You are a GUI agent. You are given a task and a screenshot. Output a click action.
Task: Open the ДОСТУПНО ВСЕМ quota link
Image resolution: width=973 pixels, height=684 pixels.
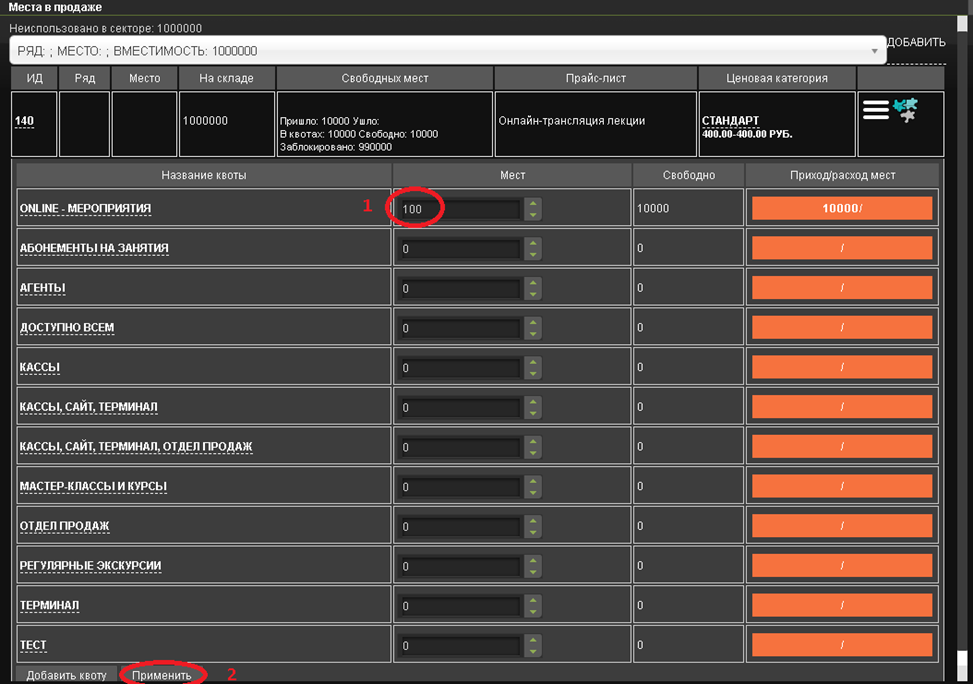73,328
